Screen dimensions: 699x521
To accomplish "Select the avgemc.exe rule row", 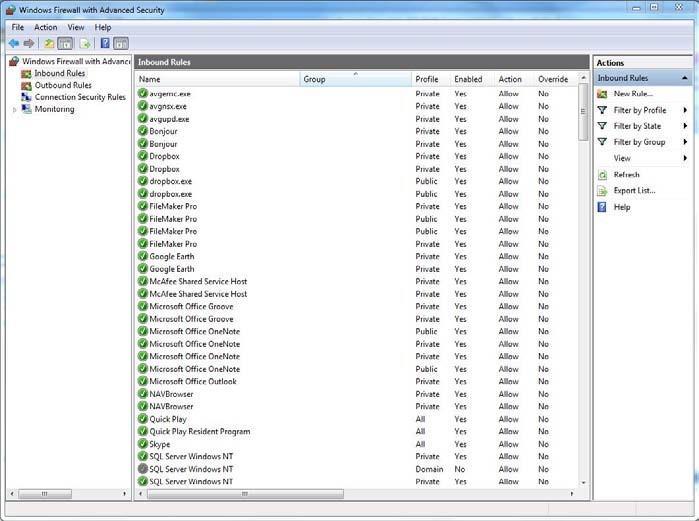I will coord(356,94).
